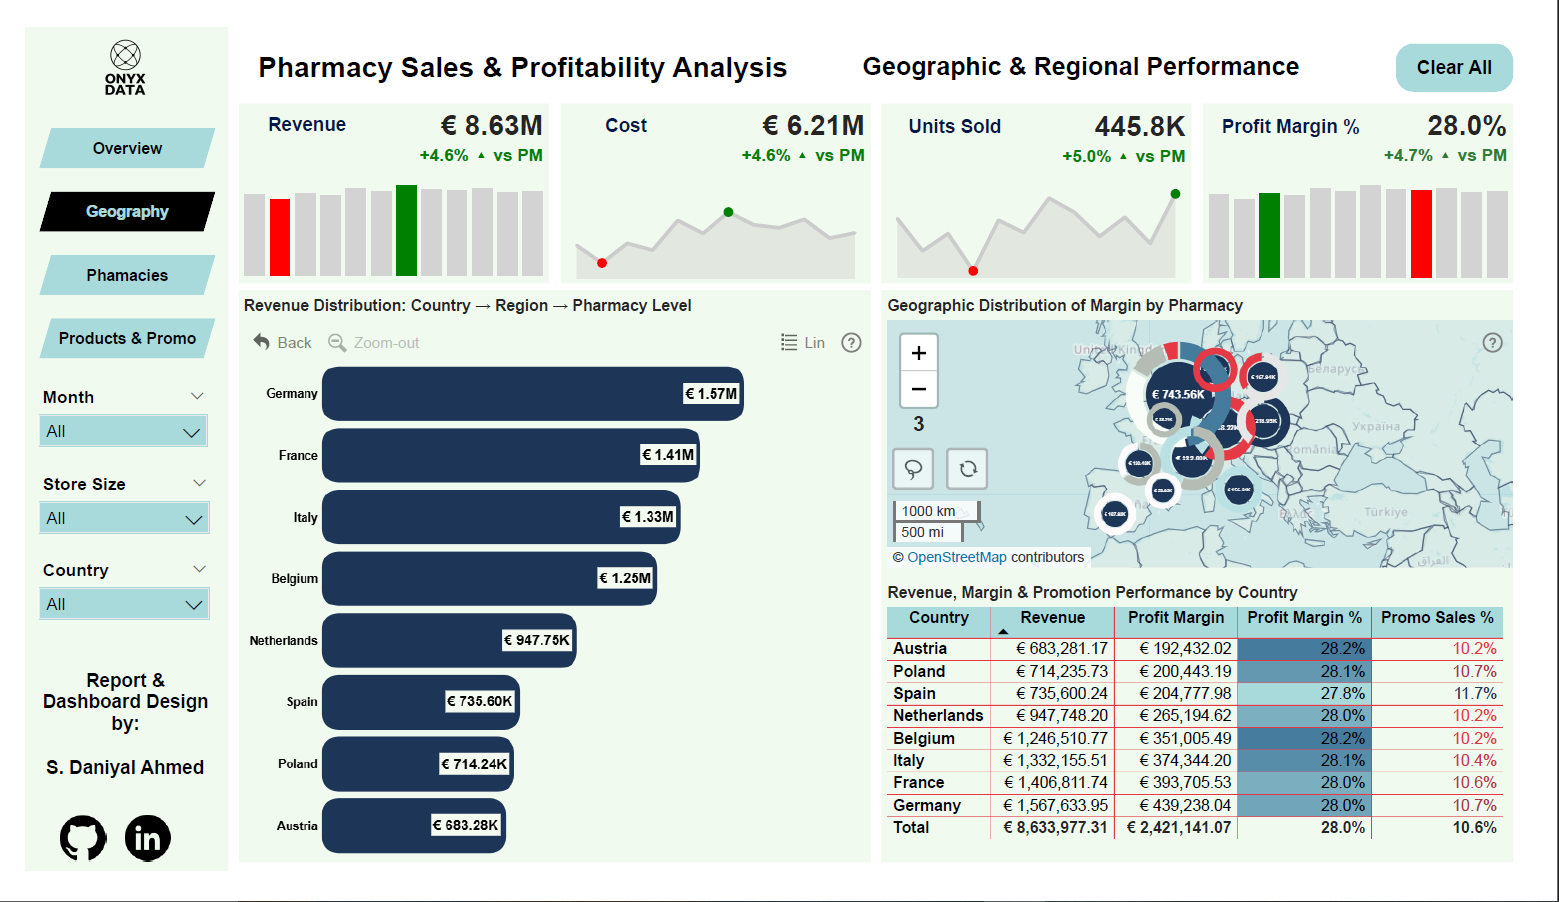
Task: Open the bar chart help icon
Action: pyautogui.click(x=851, y=343)
